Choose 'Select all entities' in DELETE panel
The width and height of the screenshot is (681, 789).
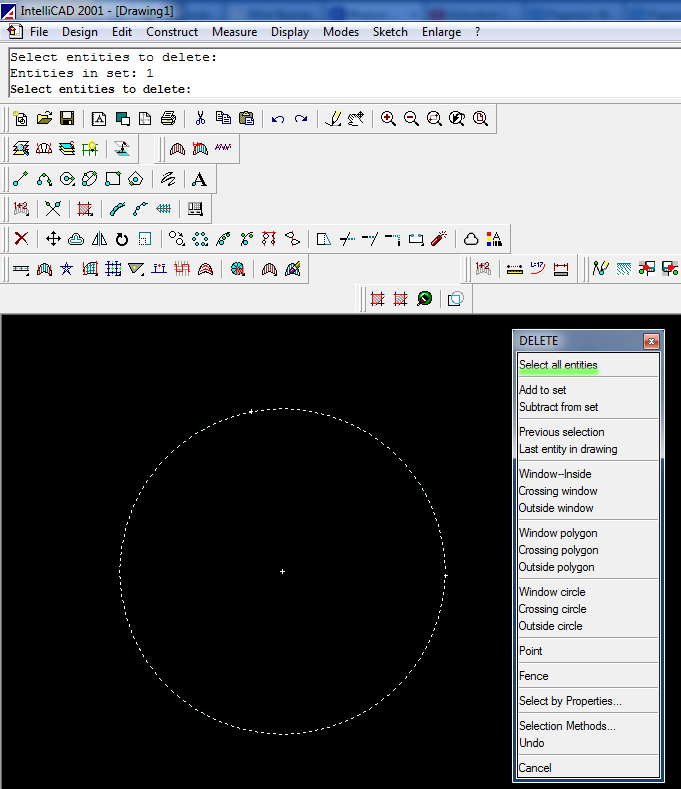pos(558,365)
